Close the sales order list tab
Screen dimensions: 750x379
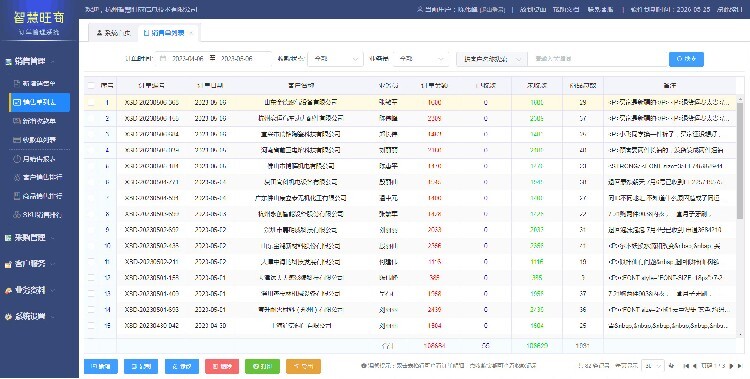click(191, 33)
